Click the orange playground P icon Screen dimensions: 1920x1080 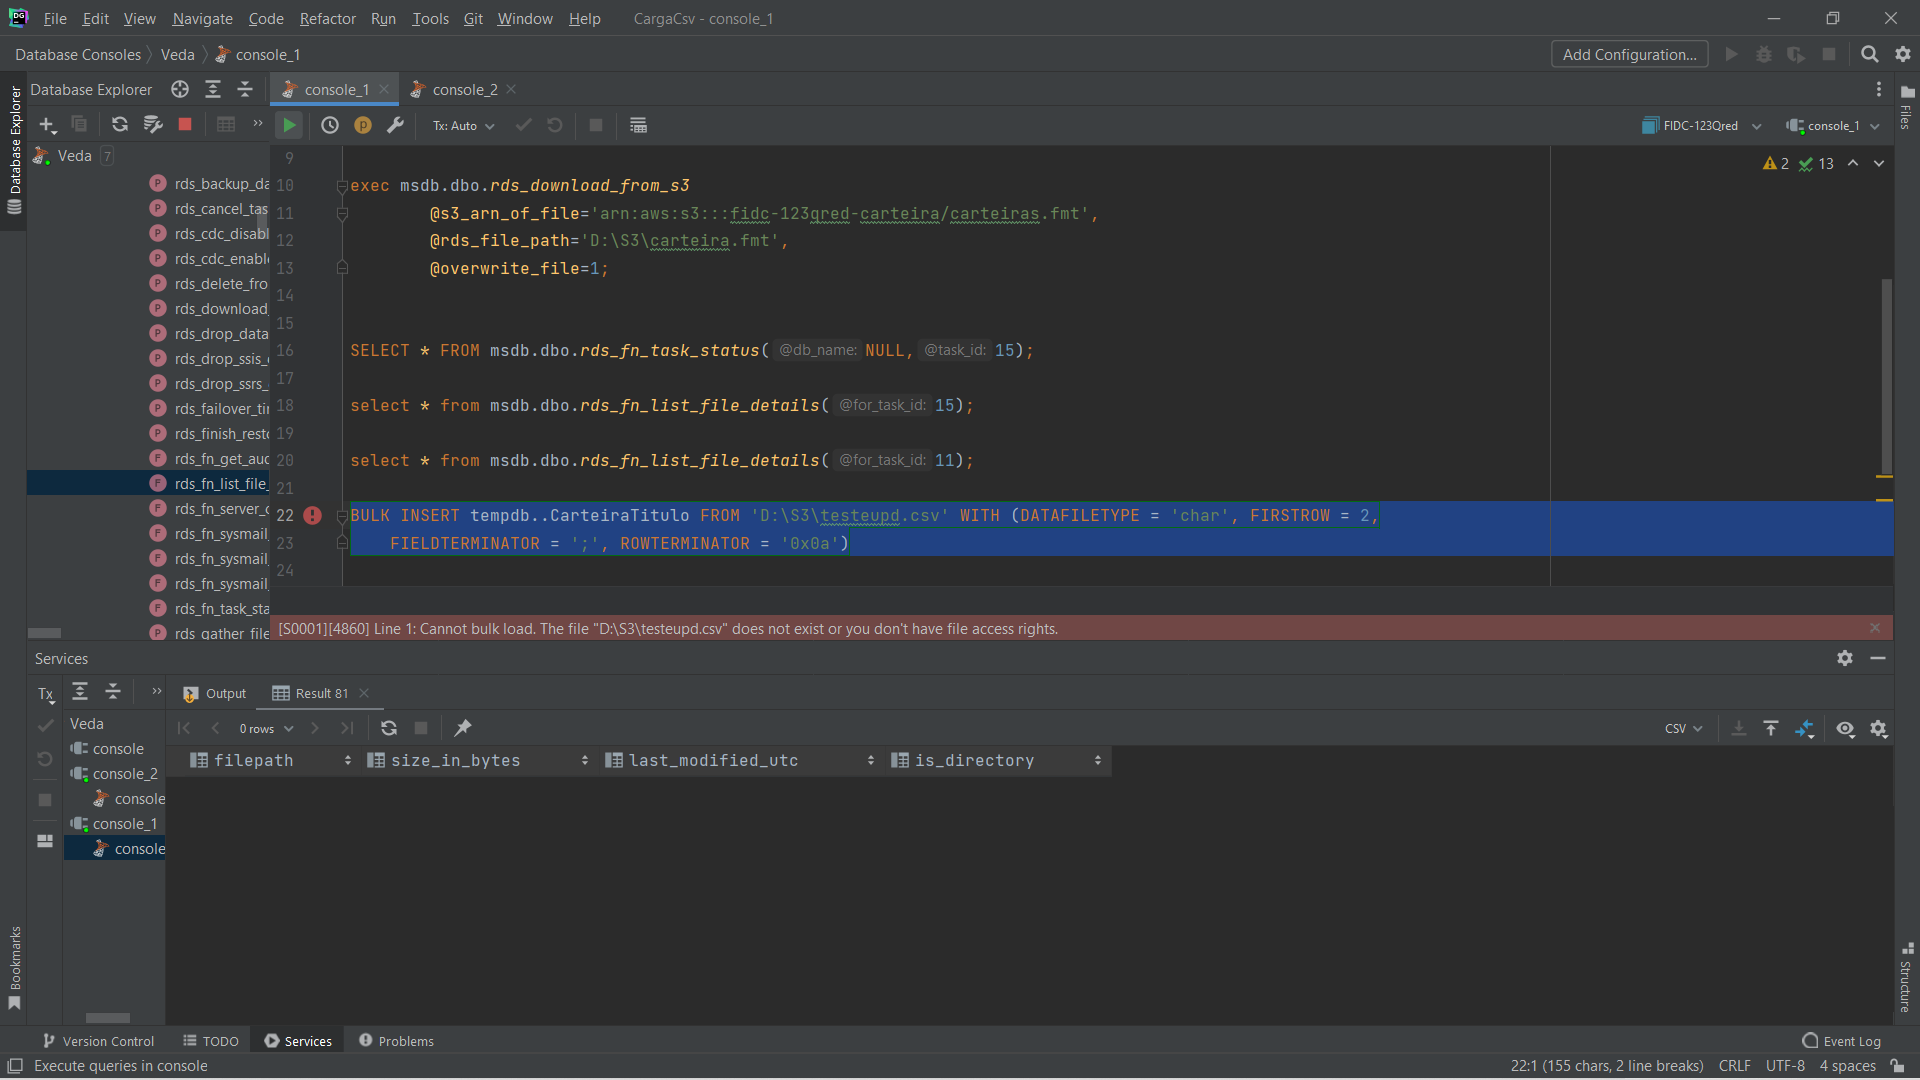(363, 125)
